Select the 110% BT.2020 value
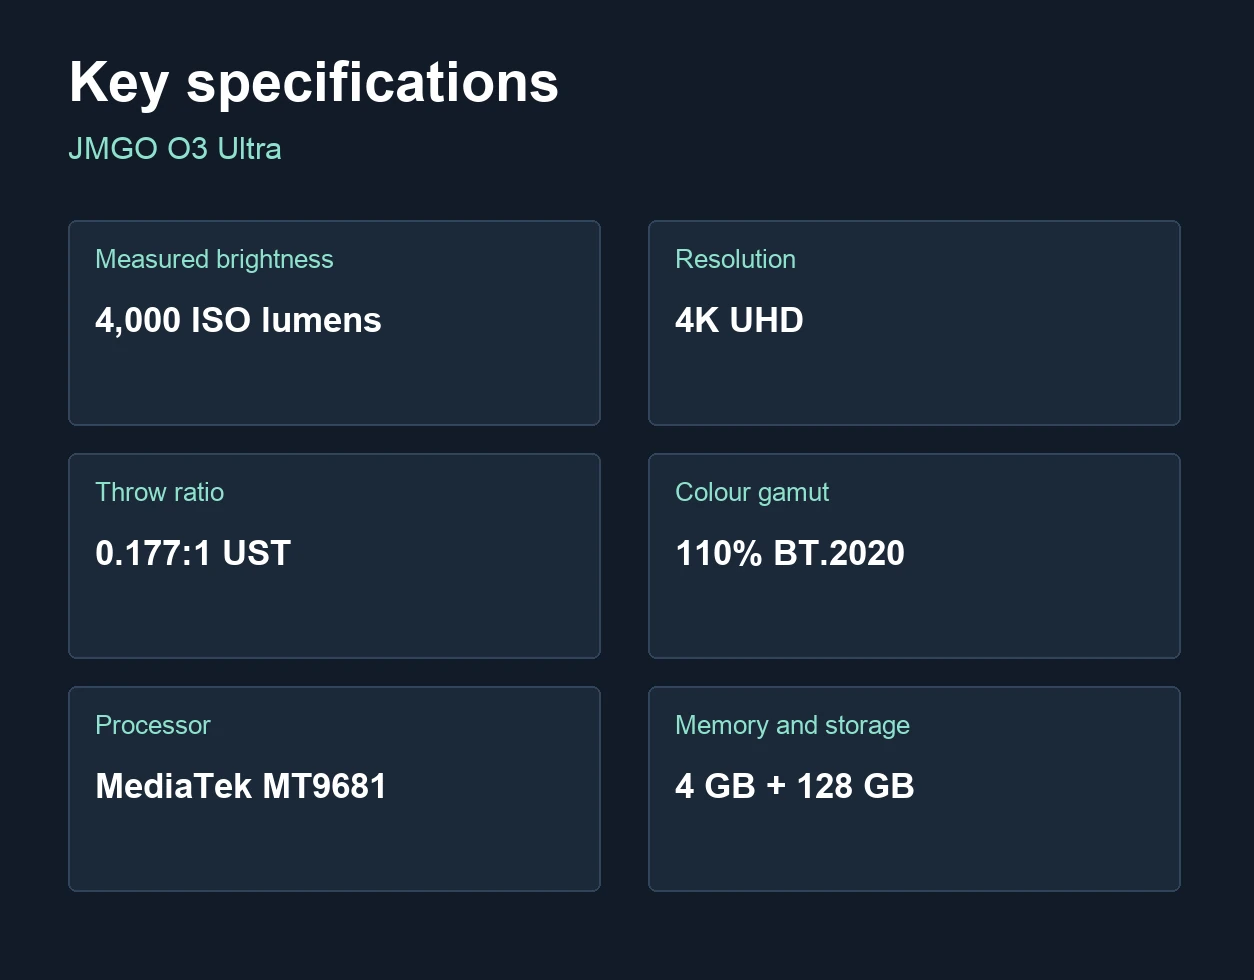The image size is (1254, 980). 790,553
